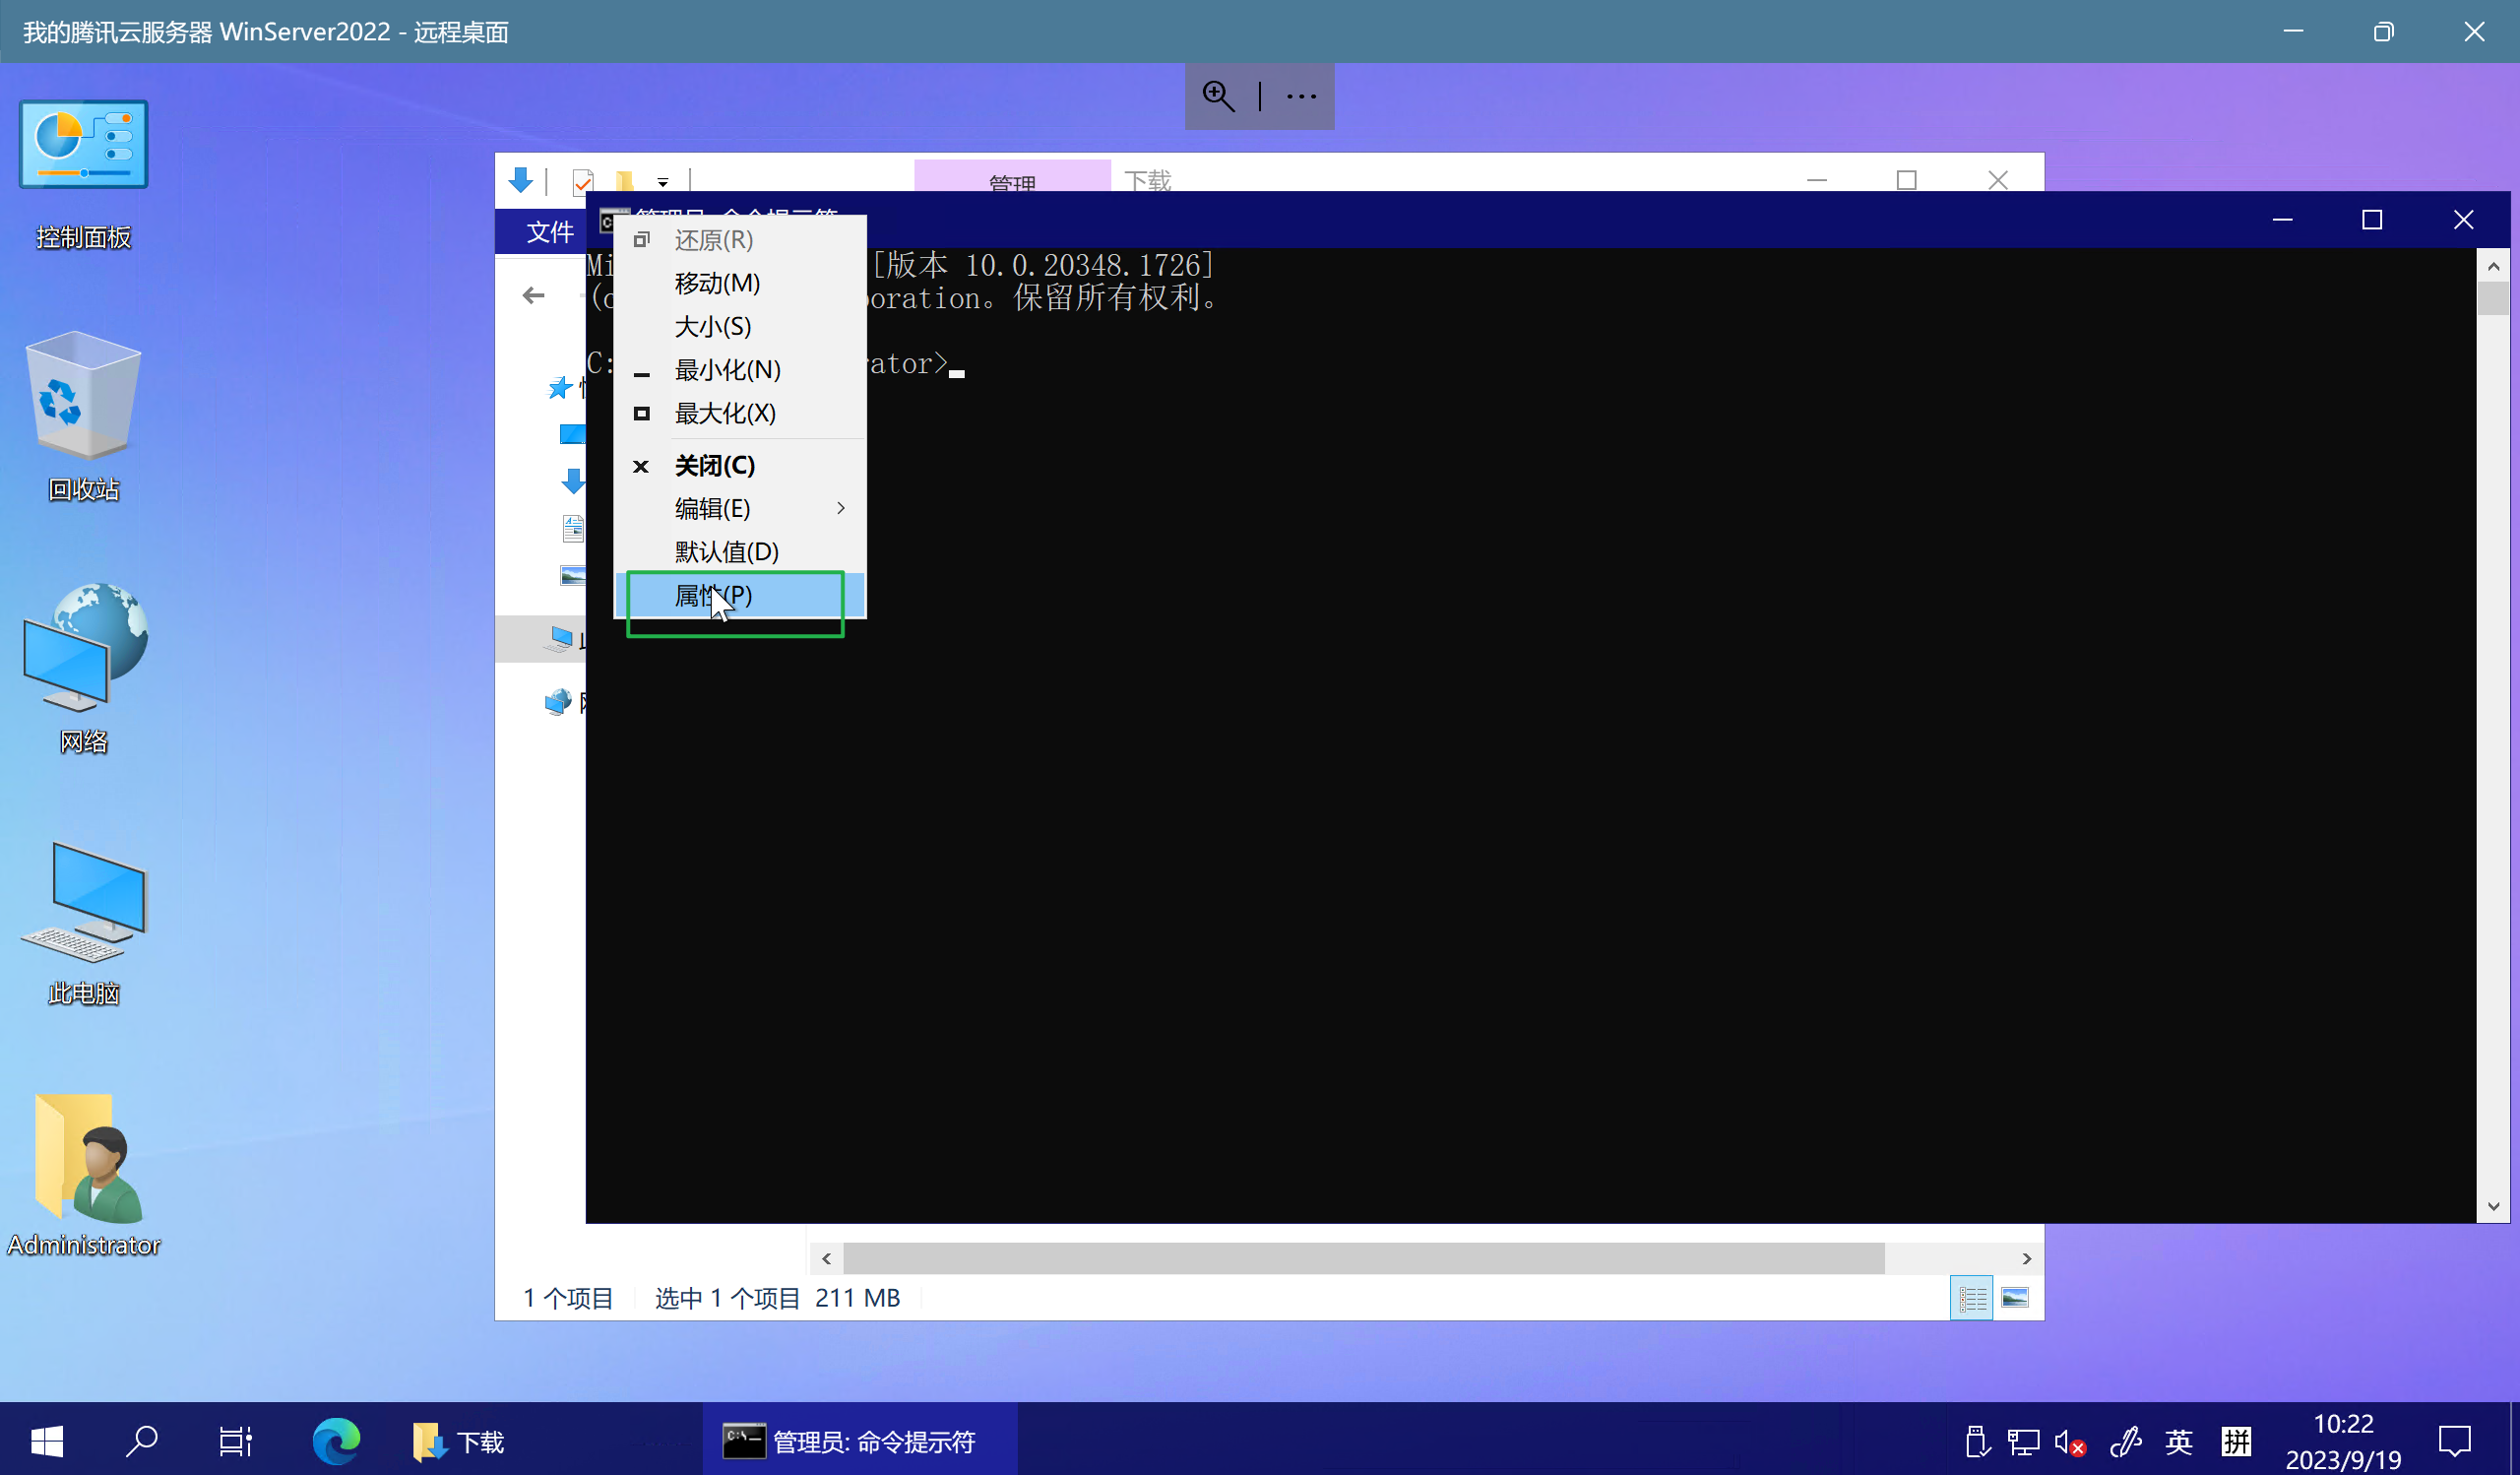The width and height of the screenshot is (2520, 1475).
Task: Choose 关闭(C) from the system menu
Action: pyautogui.click(x=740, y=465)
